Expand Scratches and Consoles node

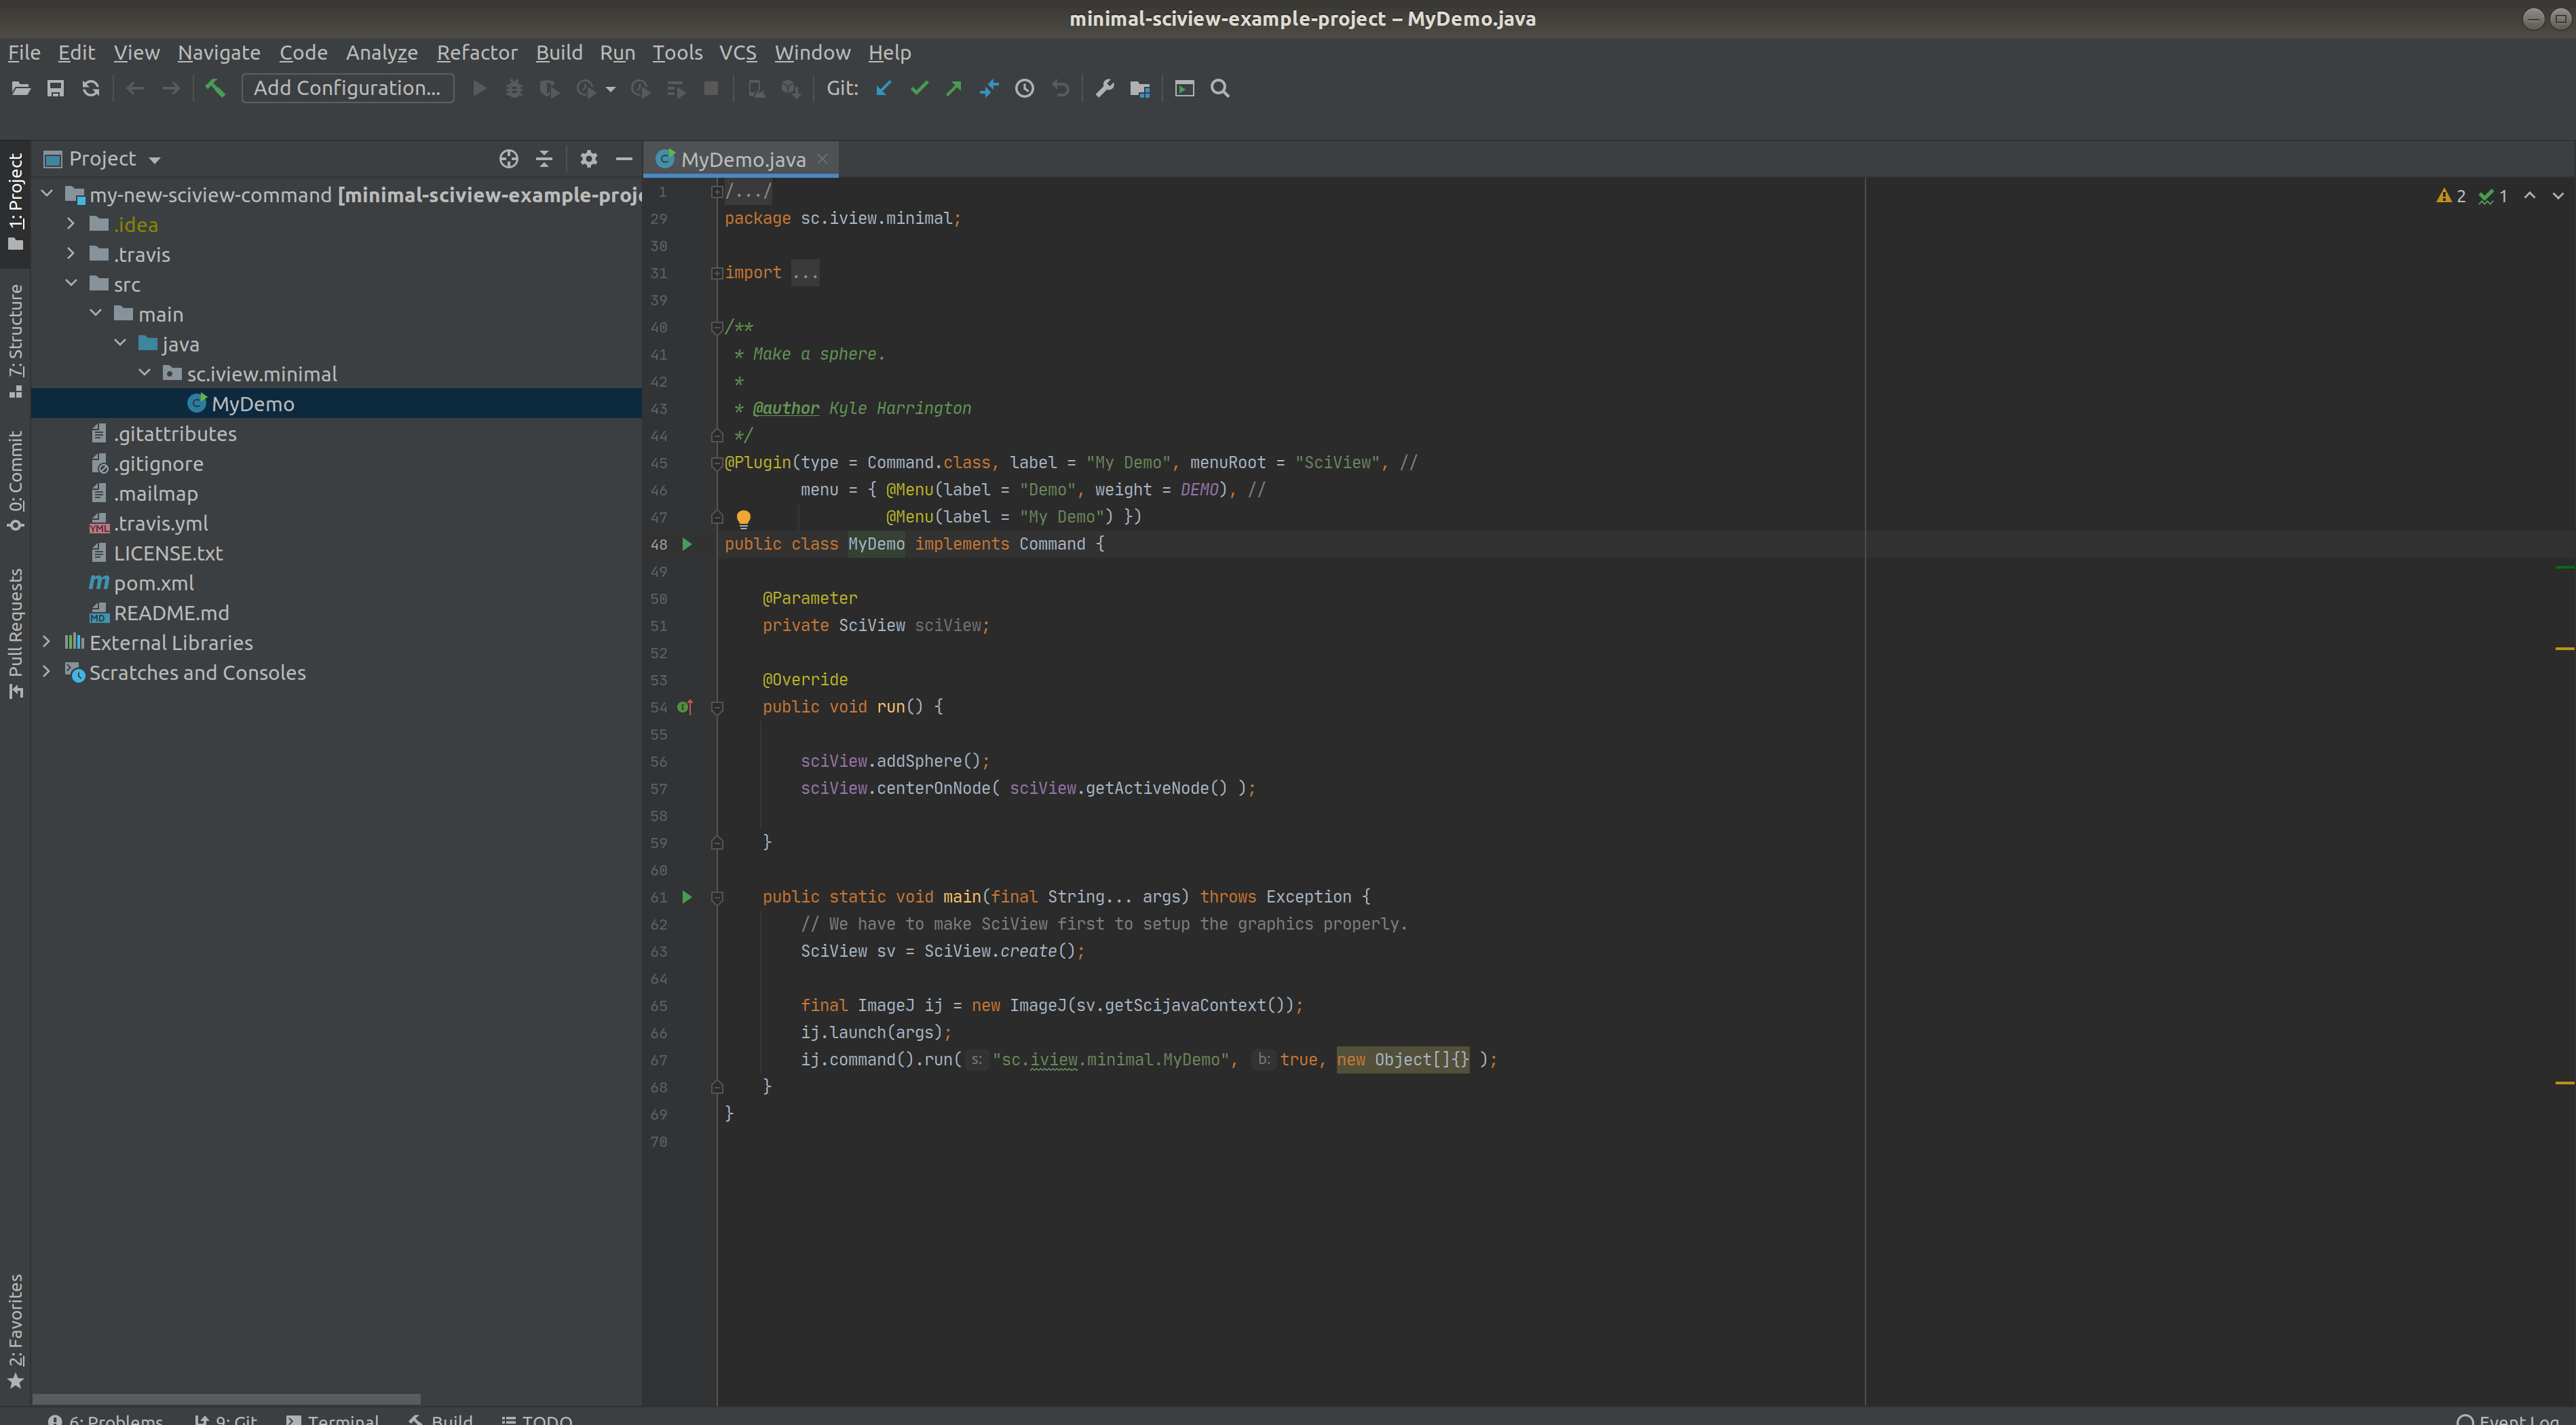[46, 672]
